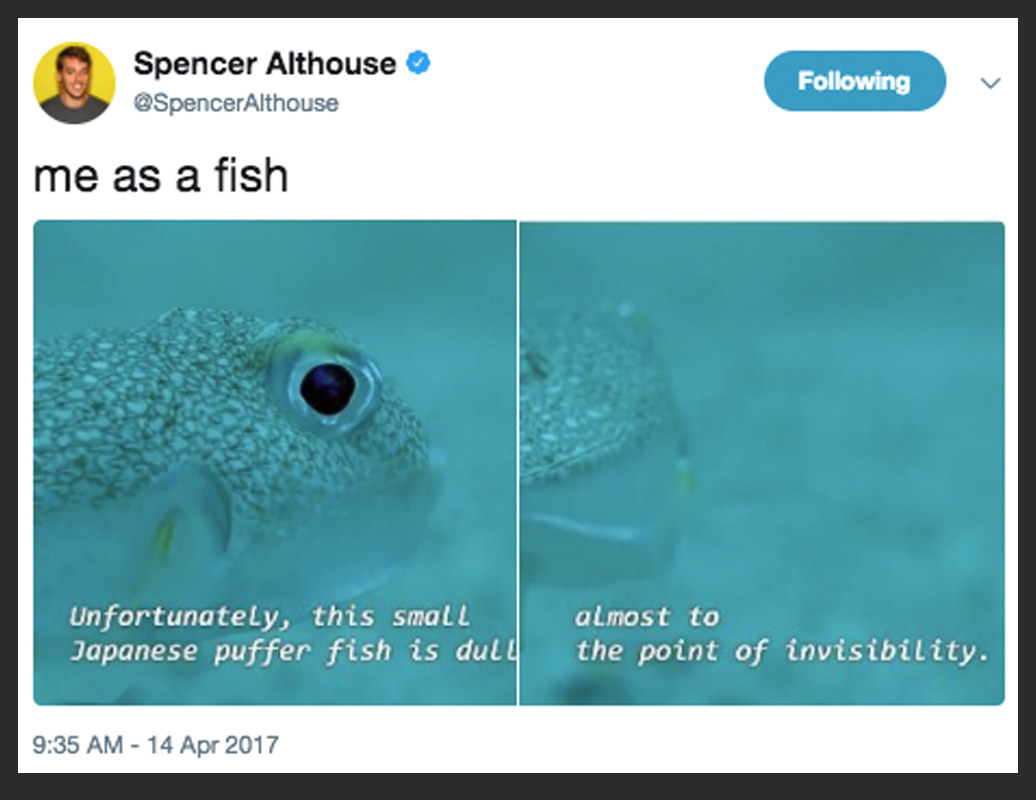This screenshot has width=1036, height=800.
Task: Open the Spencer Althouse display name link
Action: pos(265,64)
